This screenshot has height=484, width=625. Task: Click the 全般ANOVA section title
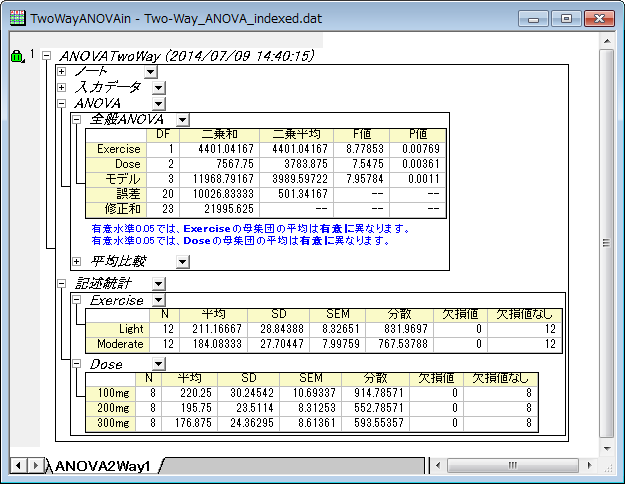pos(127,119)
